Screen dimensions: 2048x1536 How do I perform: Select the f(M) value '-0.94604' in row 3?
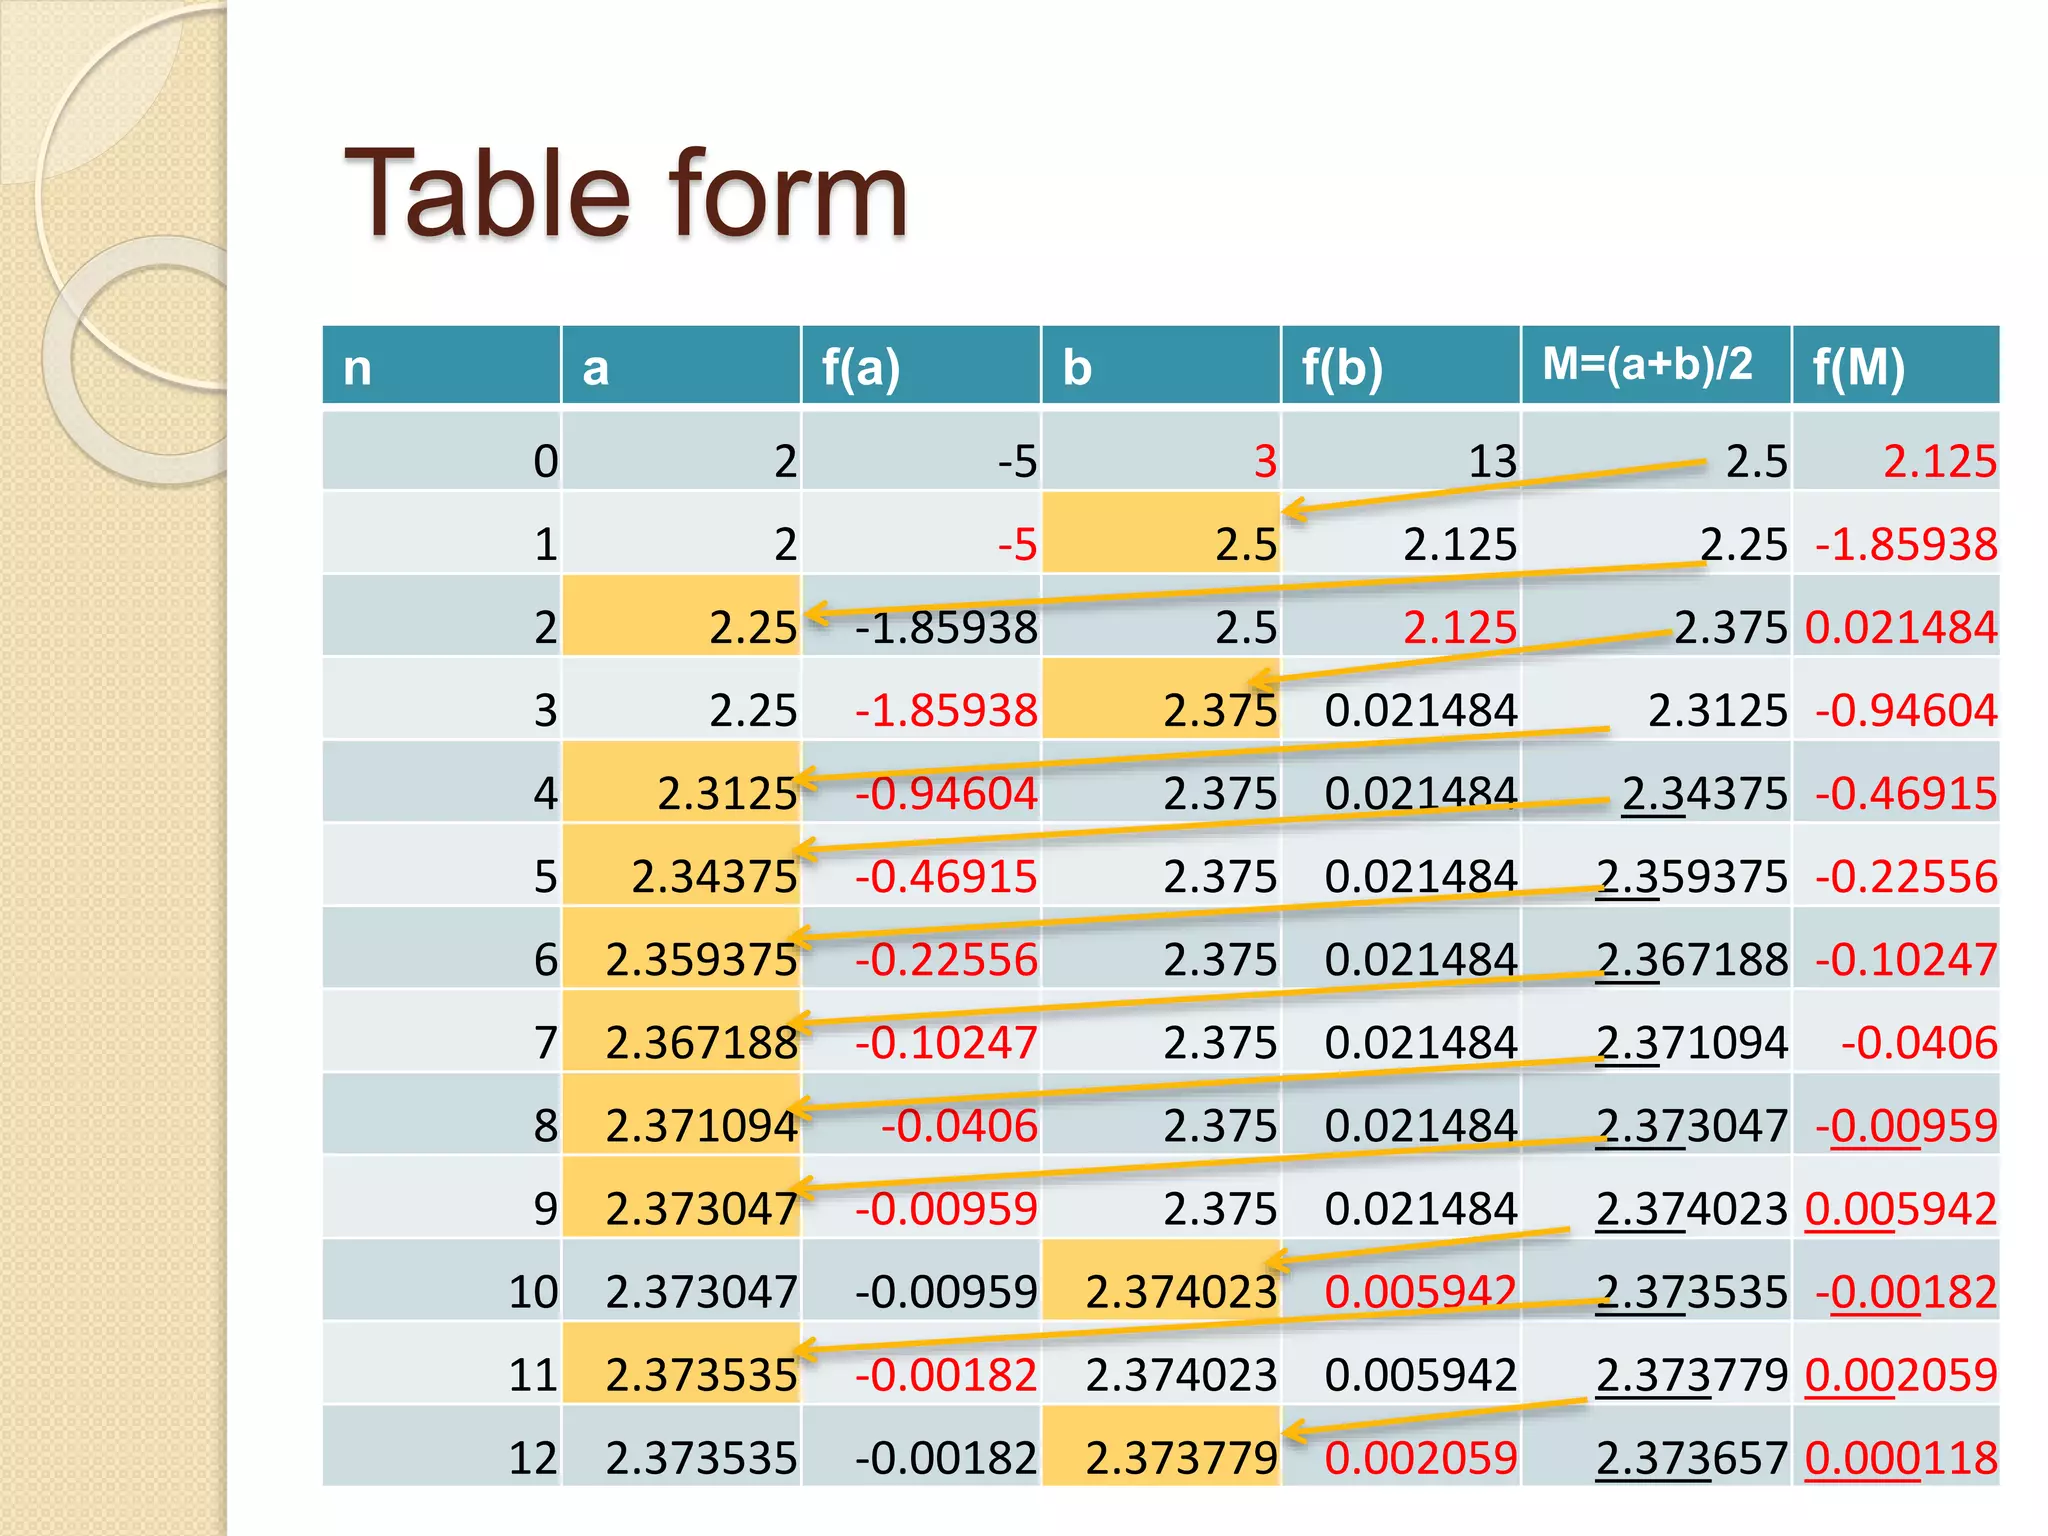pyautogui.click(x=1906, y=710)
